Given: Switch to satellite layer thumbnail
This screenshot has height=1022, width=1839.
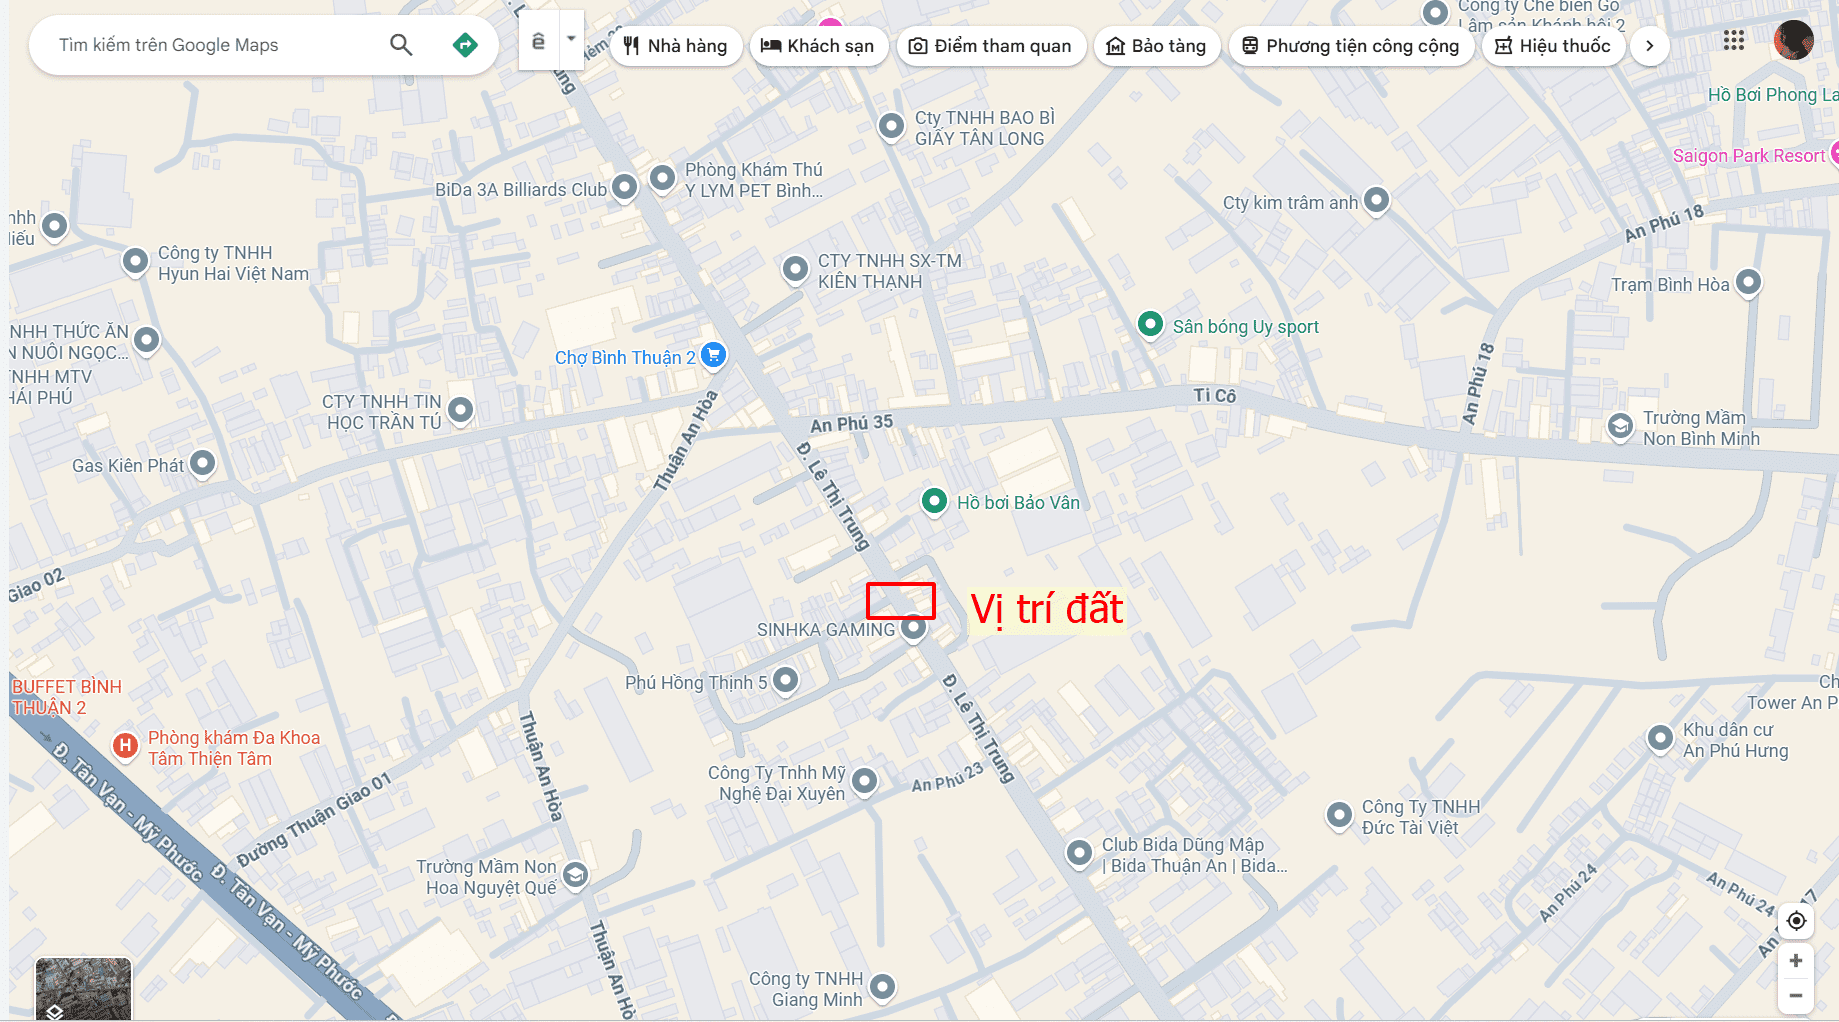Looking at the screenshot, I should coord(83,989).
